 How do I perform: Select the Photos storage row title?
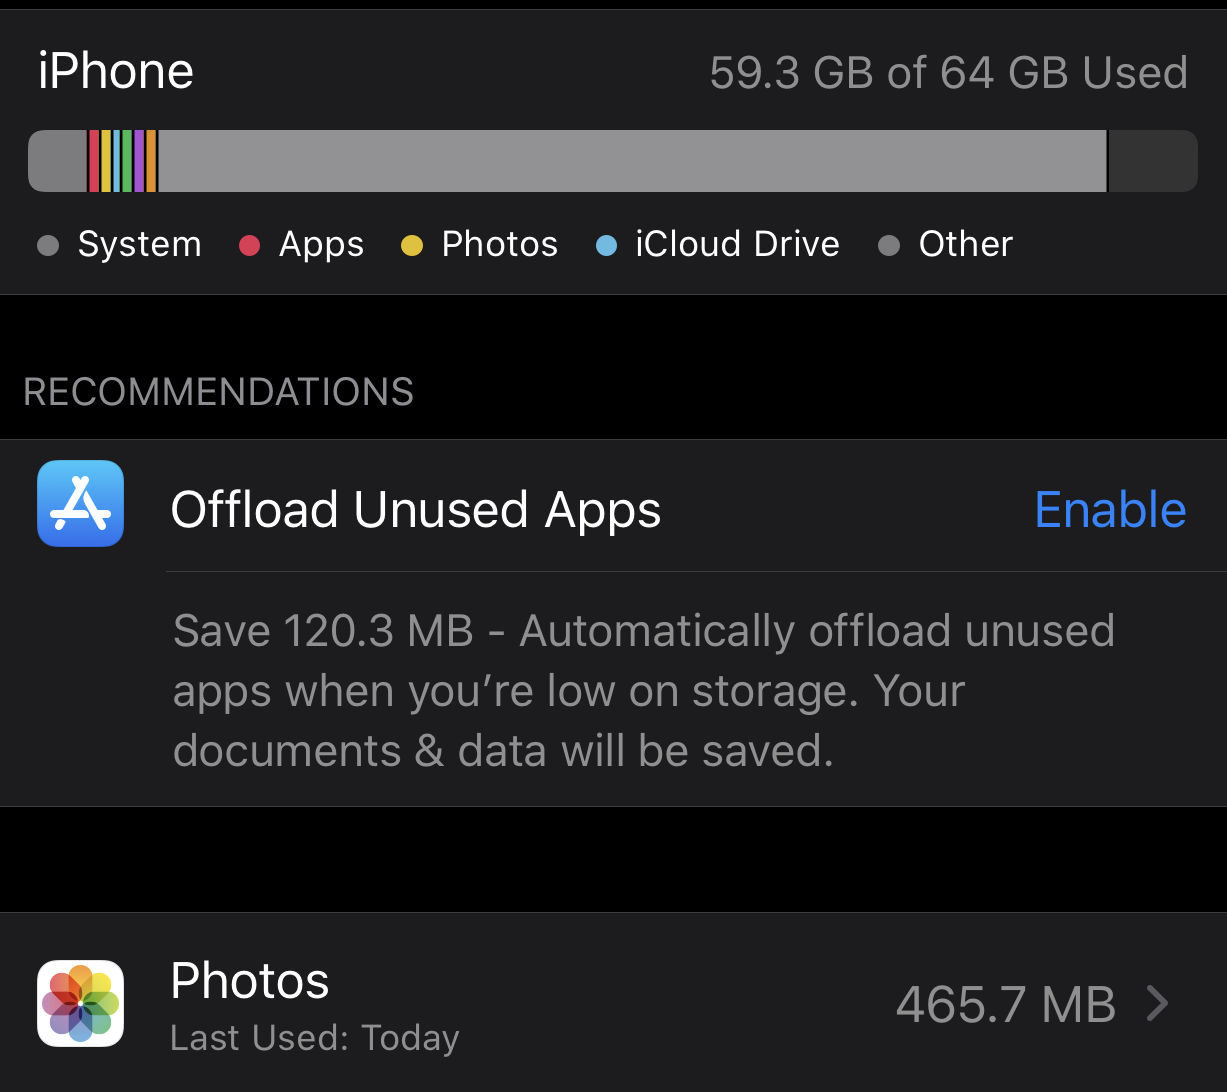tap(250, 981)
